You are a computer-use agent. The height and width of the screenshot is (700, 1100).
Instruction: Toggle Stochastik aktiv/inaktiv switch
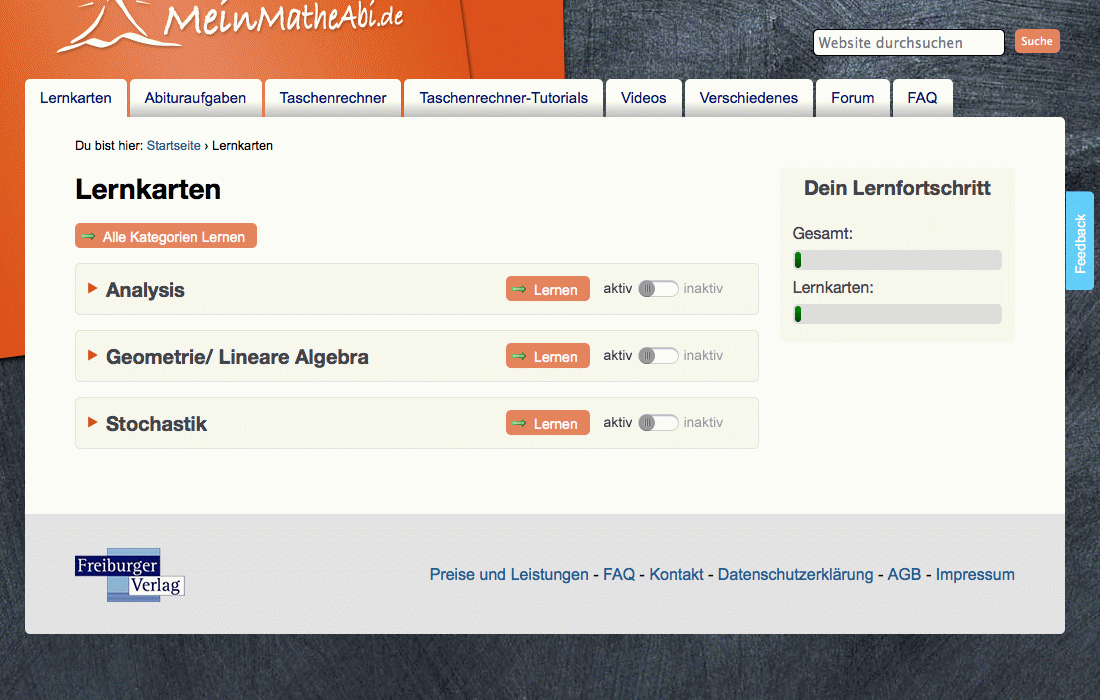[658, 423]
